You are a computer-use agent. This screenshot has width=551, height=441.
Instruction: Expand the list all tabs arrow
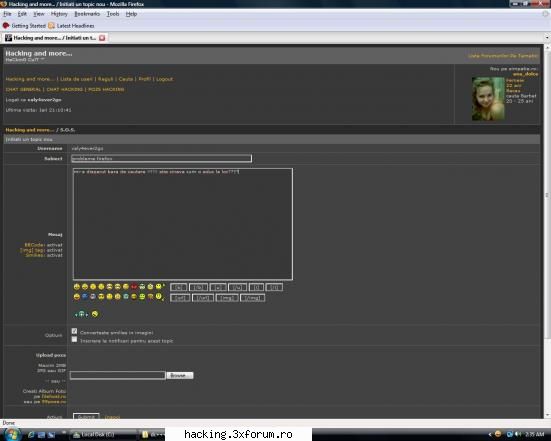[547, 38]
